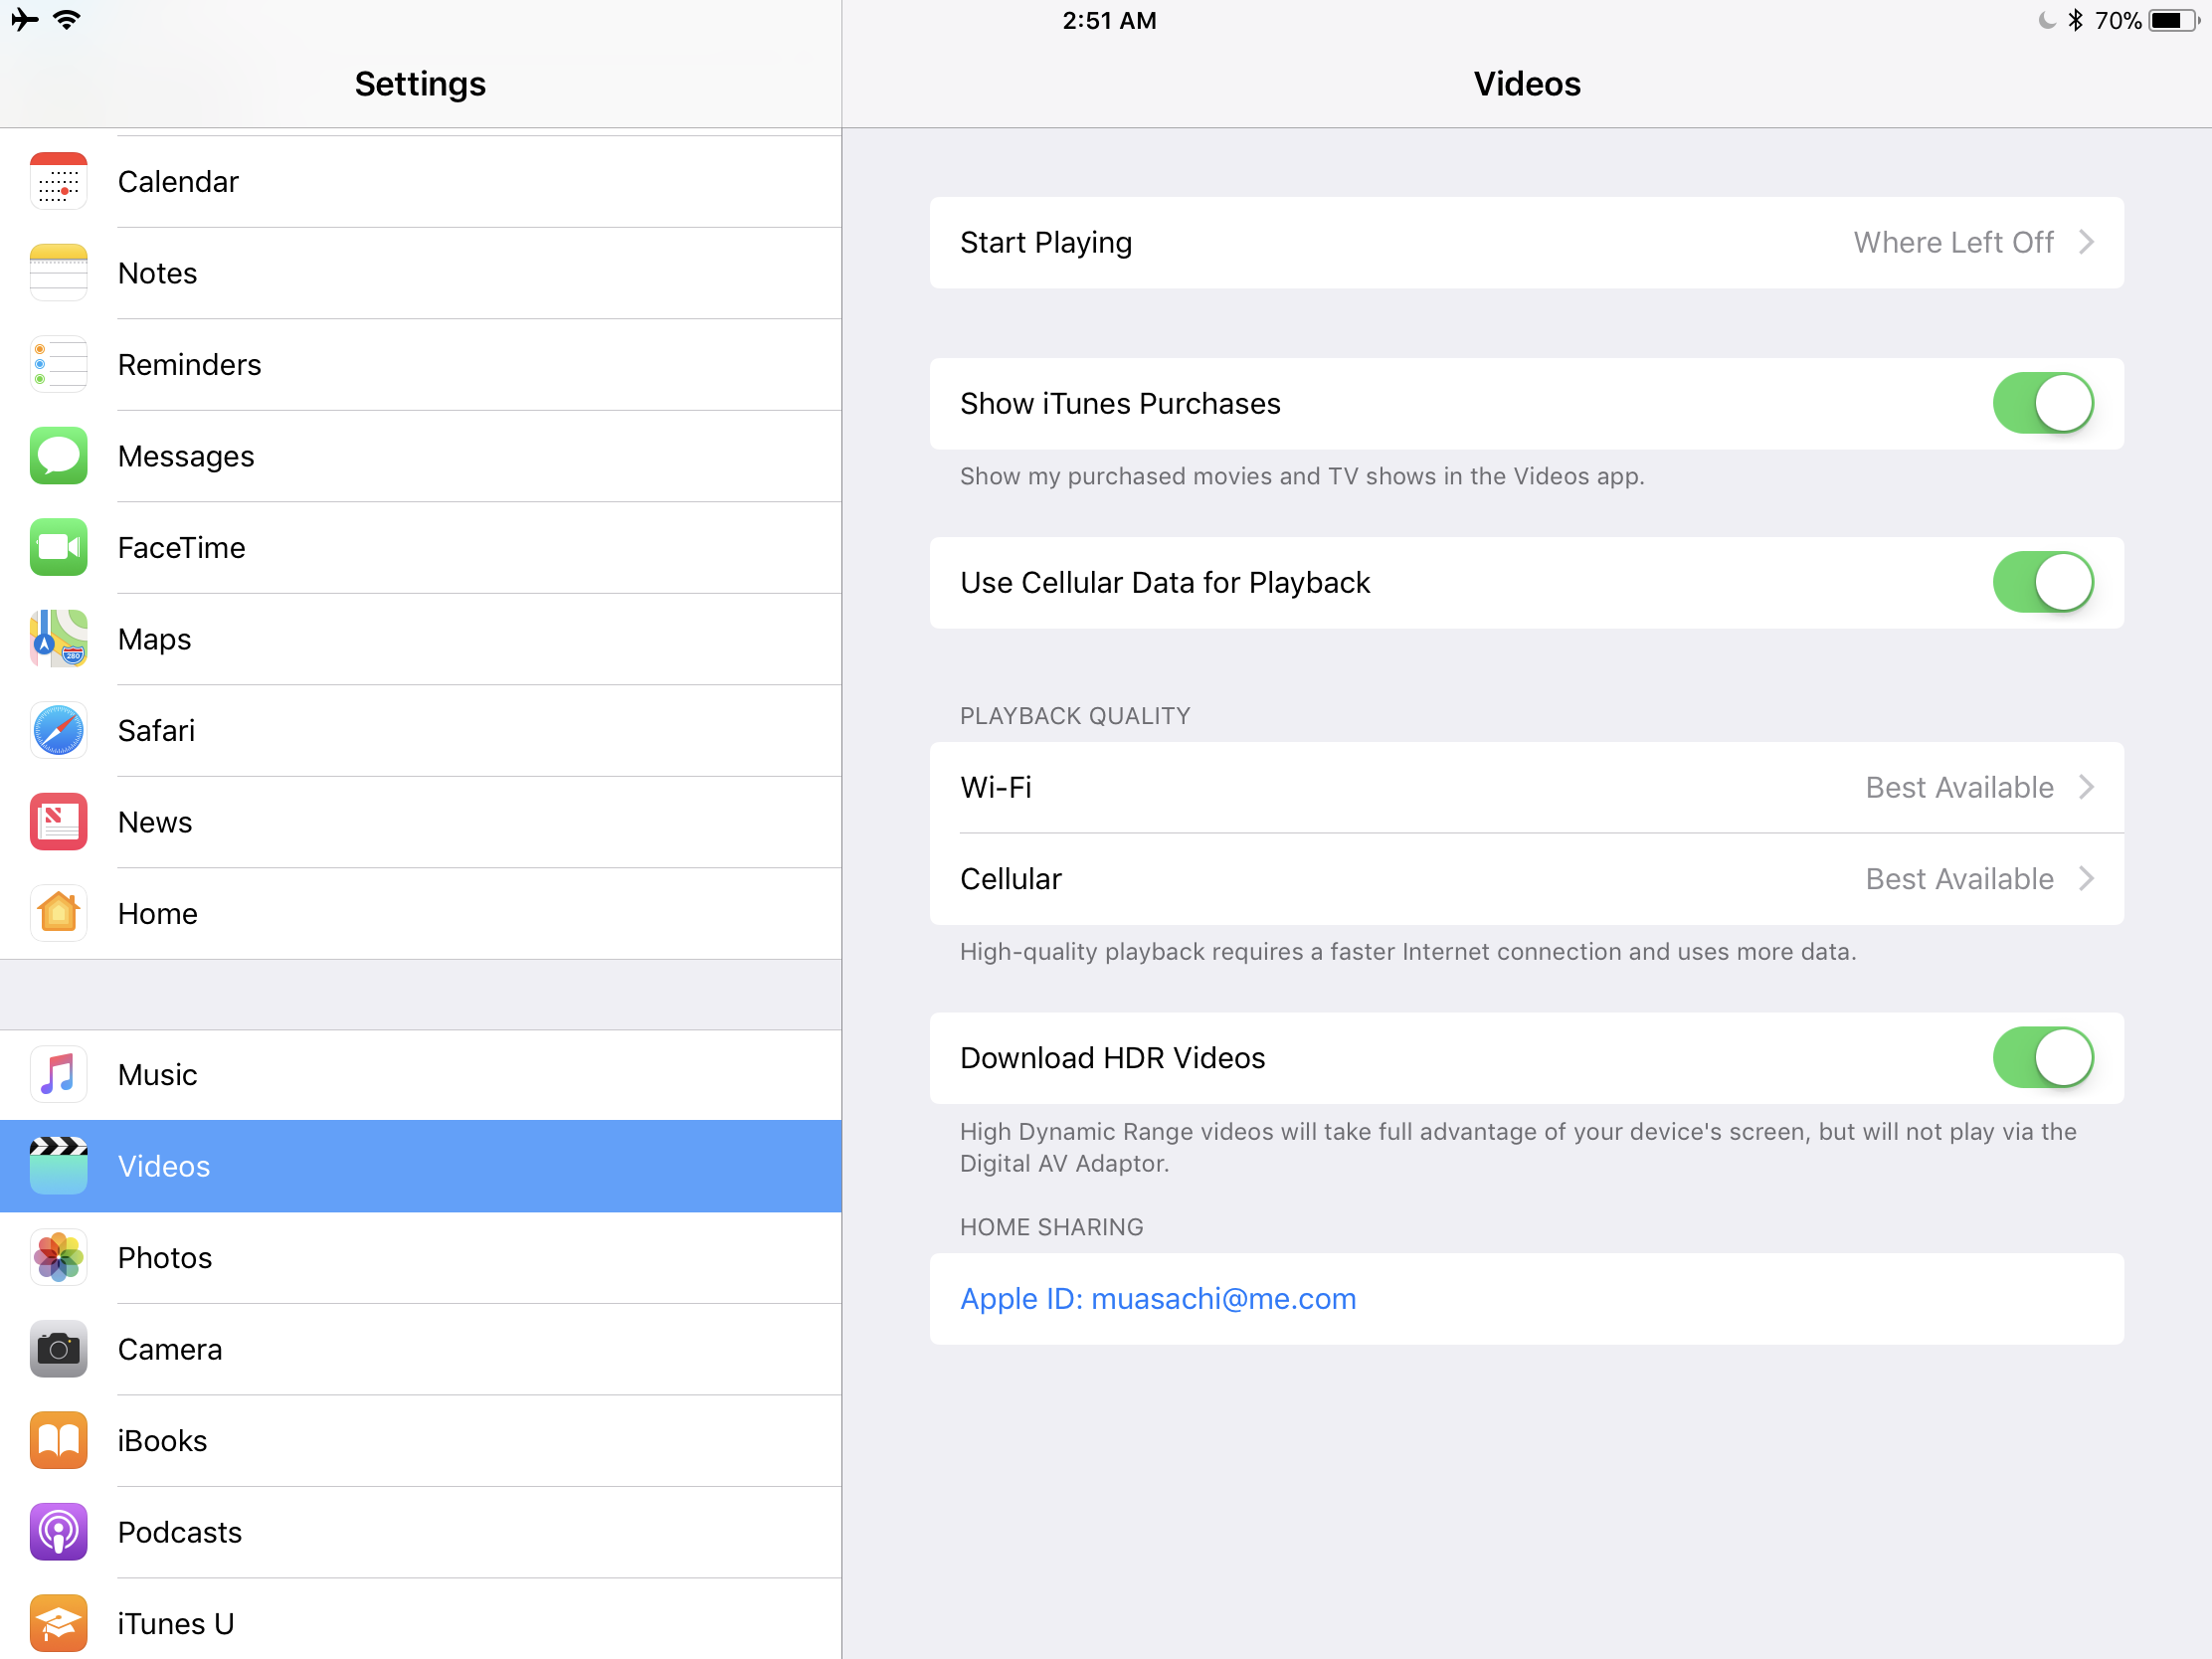
Task: Open Calendar settings row
Action: click(420, 181)
